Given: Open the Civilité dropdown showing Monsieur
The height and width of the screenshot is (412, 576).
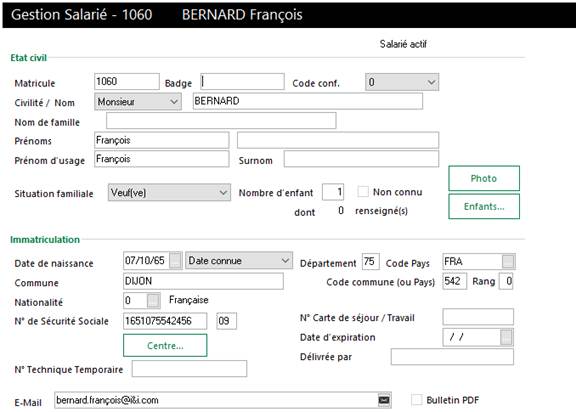Looking at the screenshot, I should pyautogui.click(x=138, y=102).
